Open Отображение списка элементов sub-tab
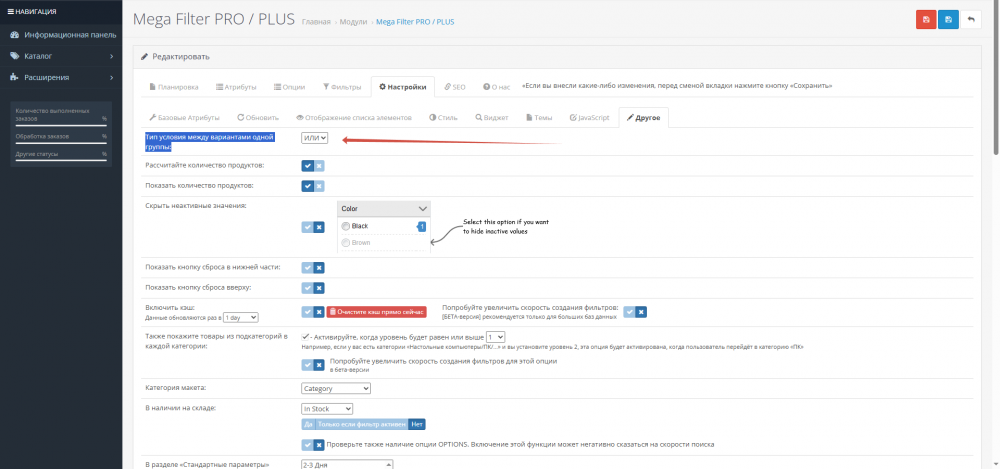The width and height of the screenshot is (1000, 469). 354,118
